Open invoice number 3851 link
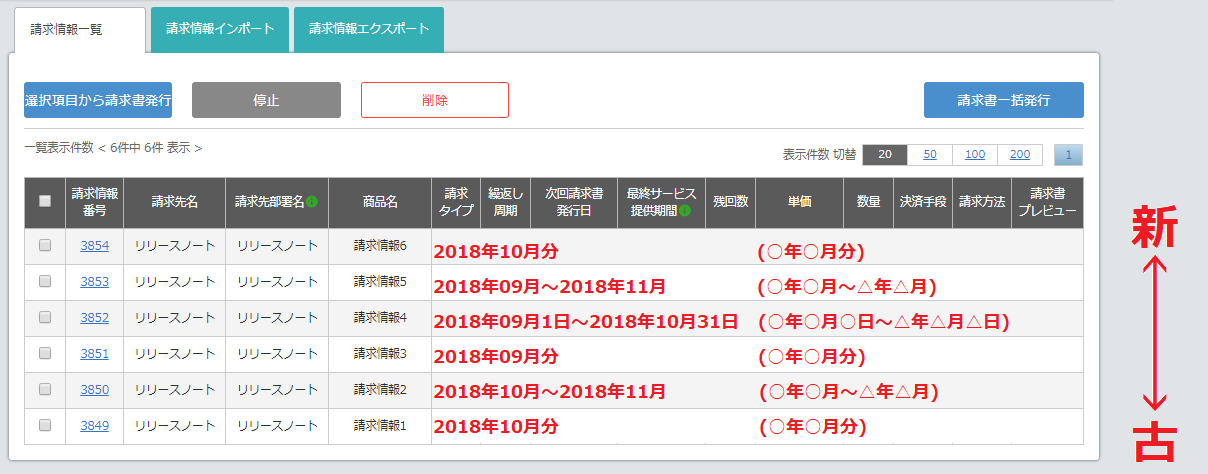 click(x=95, y=354)
